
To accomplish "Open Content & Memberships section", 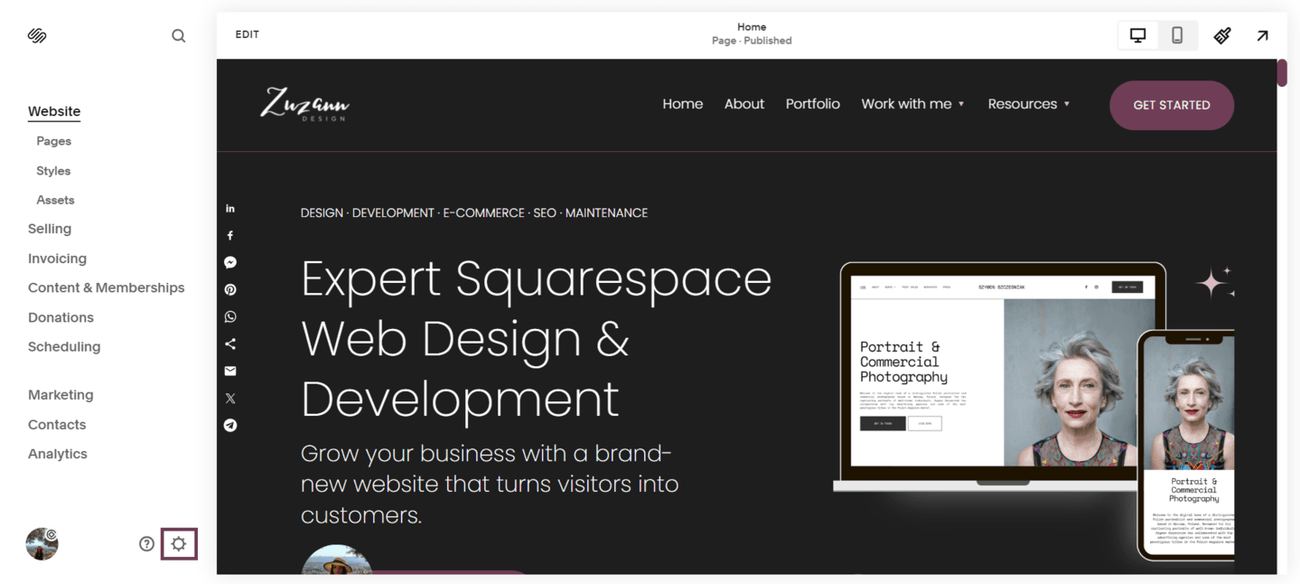I will [x=106, y=287].
